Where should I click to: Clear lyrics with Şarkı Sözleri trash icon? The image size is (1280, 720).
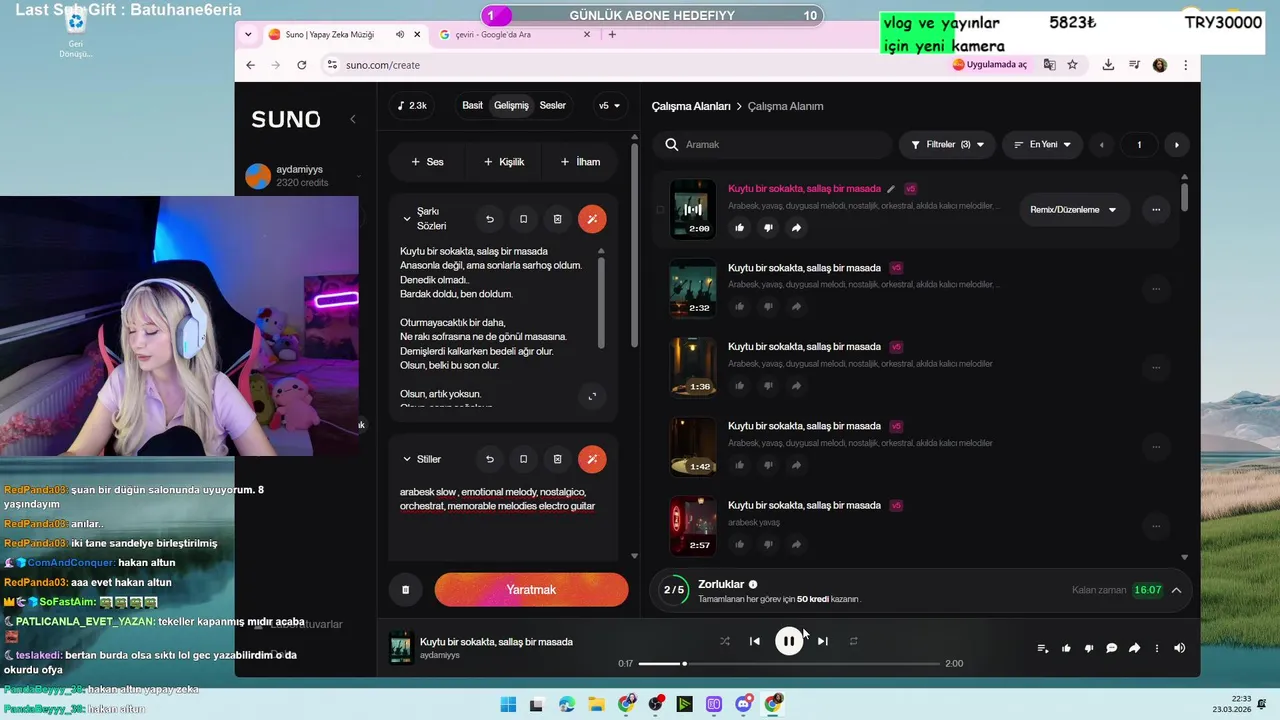[558, 219]
